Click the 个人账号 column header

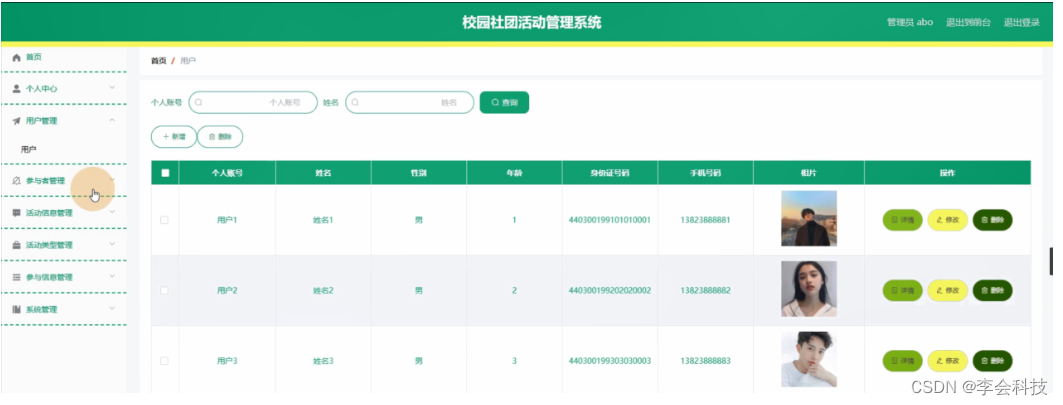pos(227,173)
